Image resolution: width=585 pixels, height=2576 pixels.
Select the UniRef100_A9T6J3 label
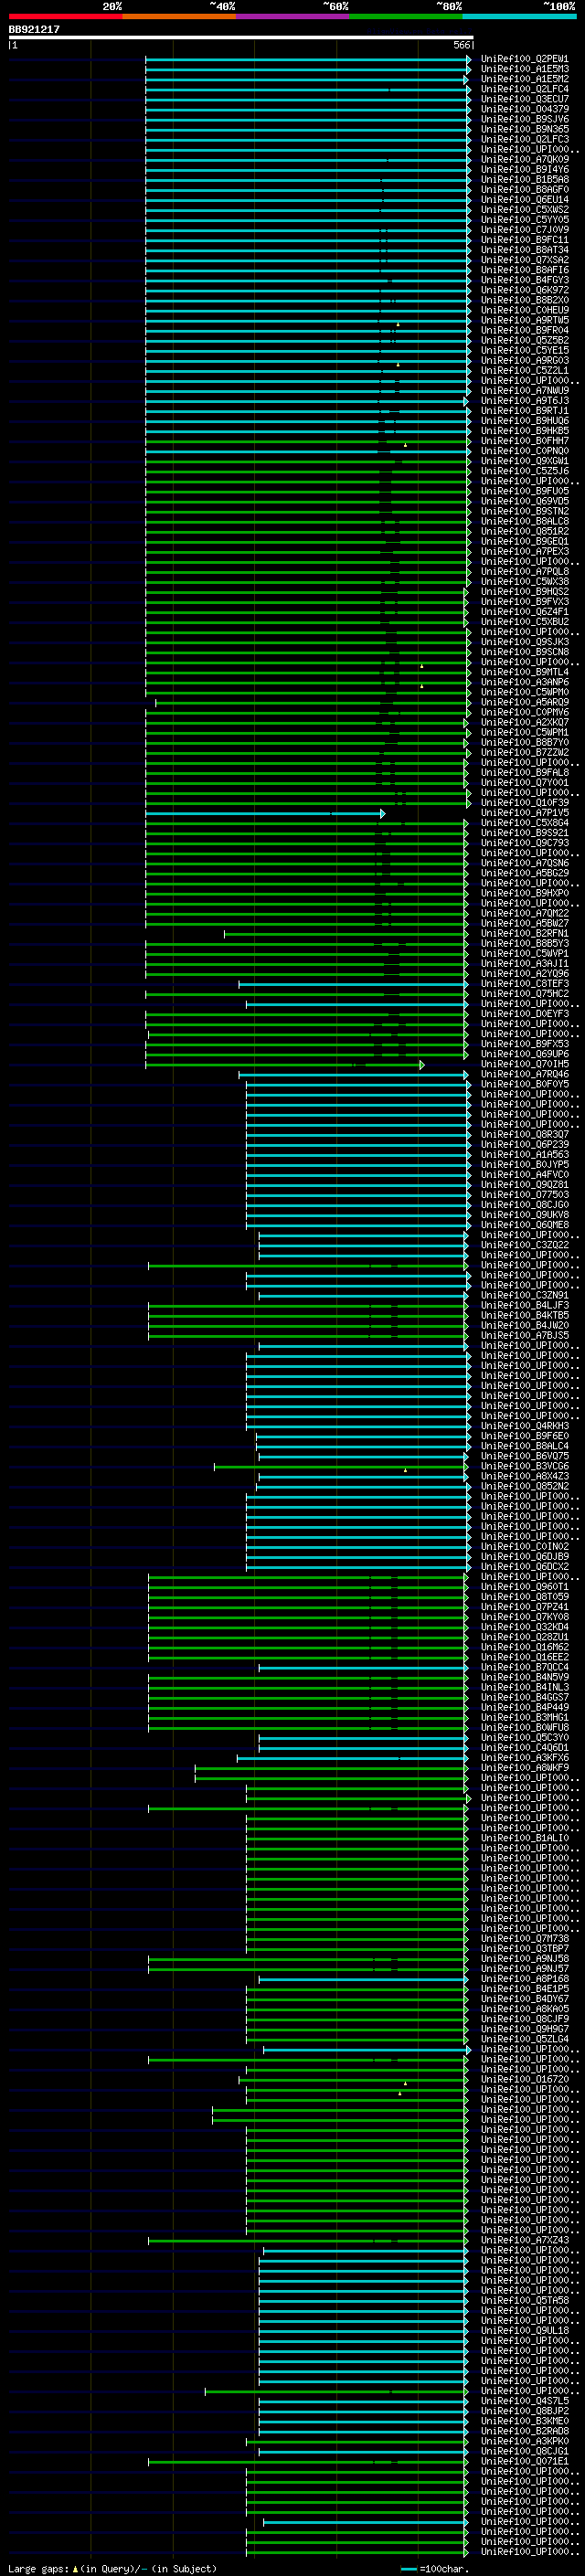coord(524,401)
